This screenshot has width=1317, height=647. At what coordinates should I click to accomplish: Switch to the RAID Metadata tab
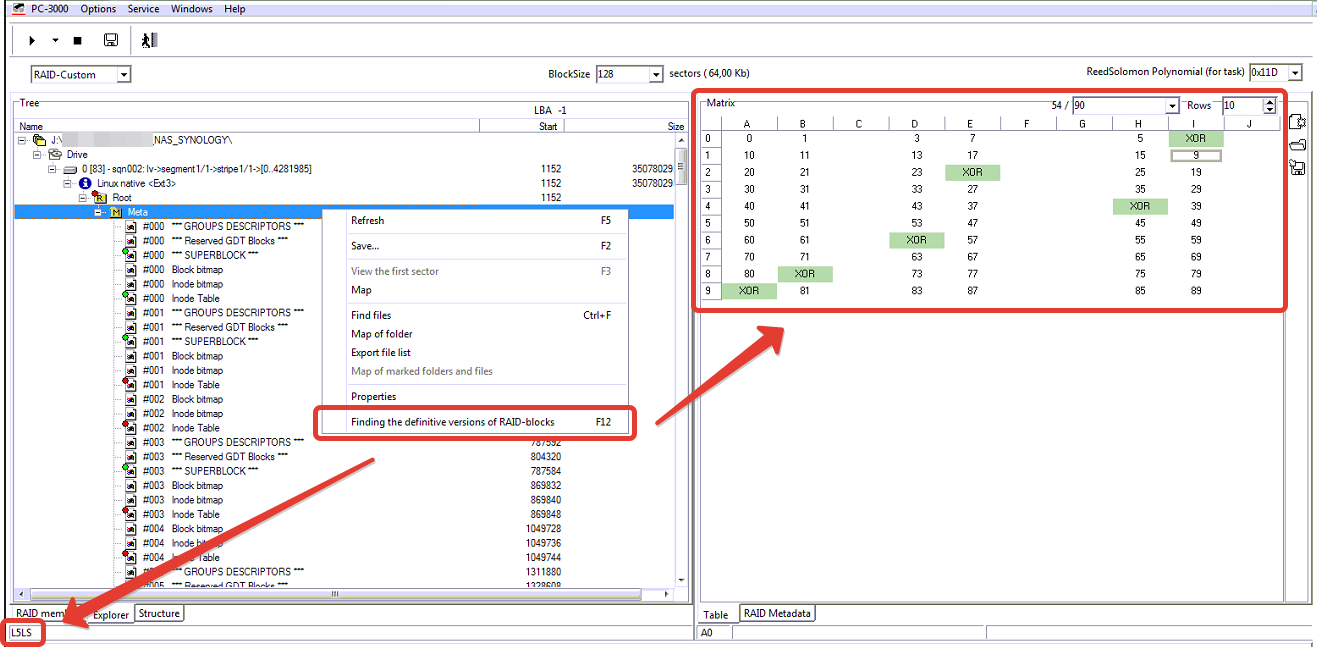click(779, 613)
